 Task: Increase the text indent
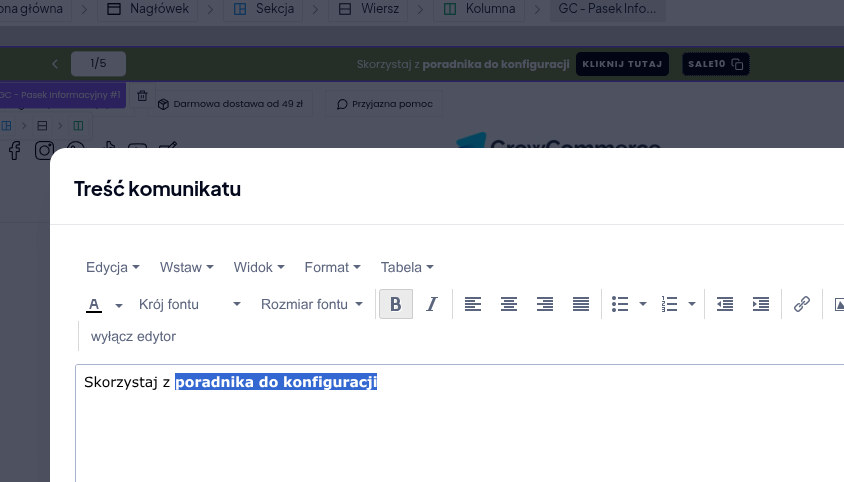coord(761,304)
